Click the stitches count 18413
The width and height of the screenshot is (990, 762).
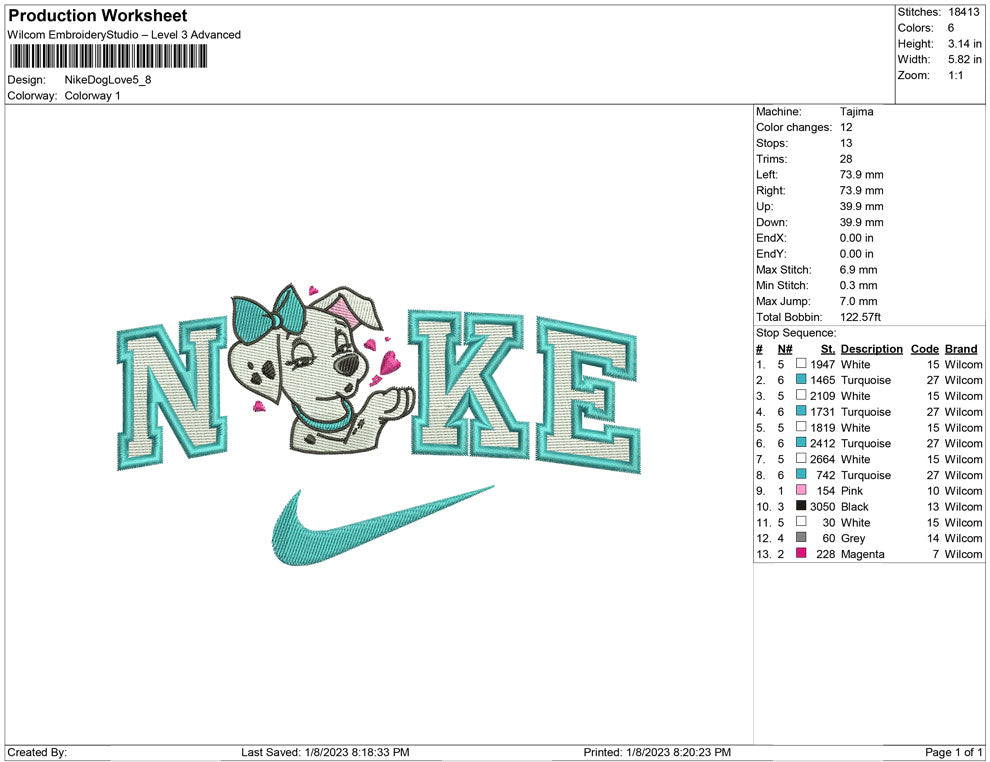coord(964,12)
